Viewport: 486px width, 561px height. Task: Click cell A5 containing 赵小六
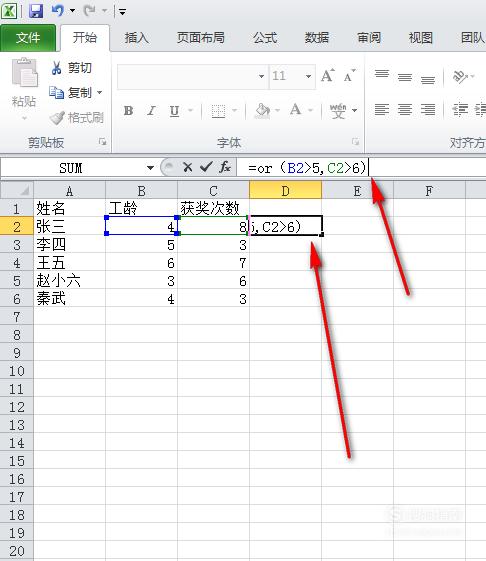click(x=69, y=280)
